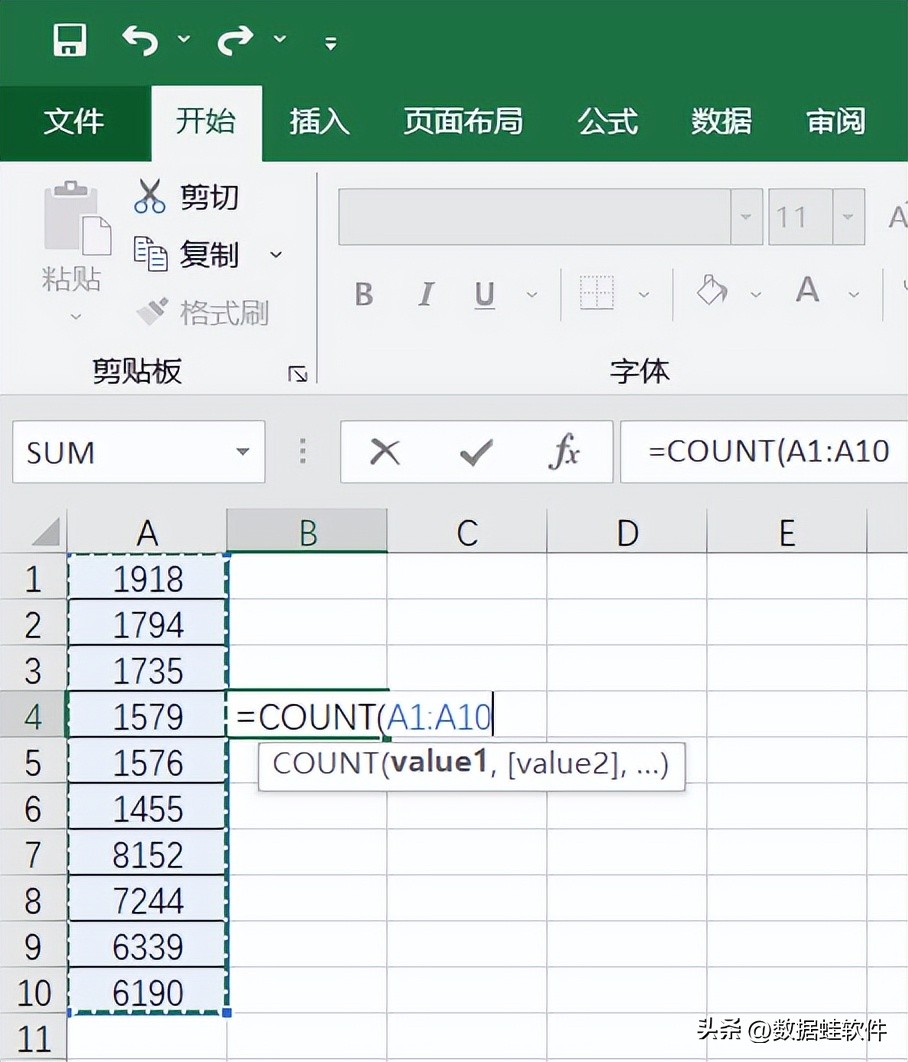Click the fill color paint bucket

[x=712, y=291]
